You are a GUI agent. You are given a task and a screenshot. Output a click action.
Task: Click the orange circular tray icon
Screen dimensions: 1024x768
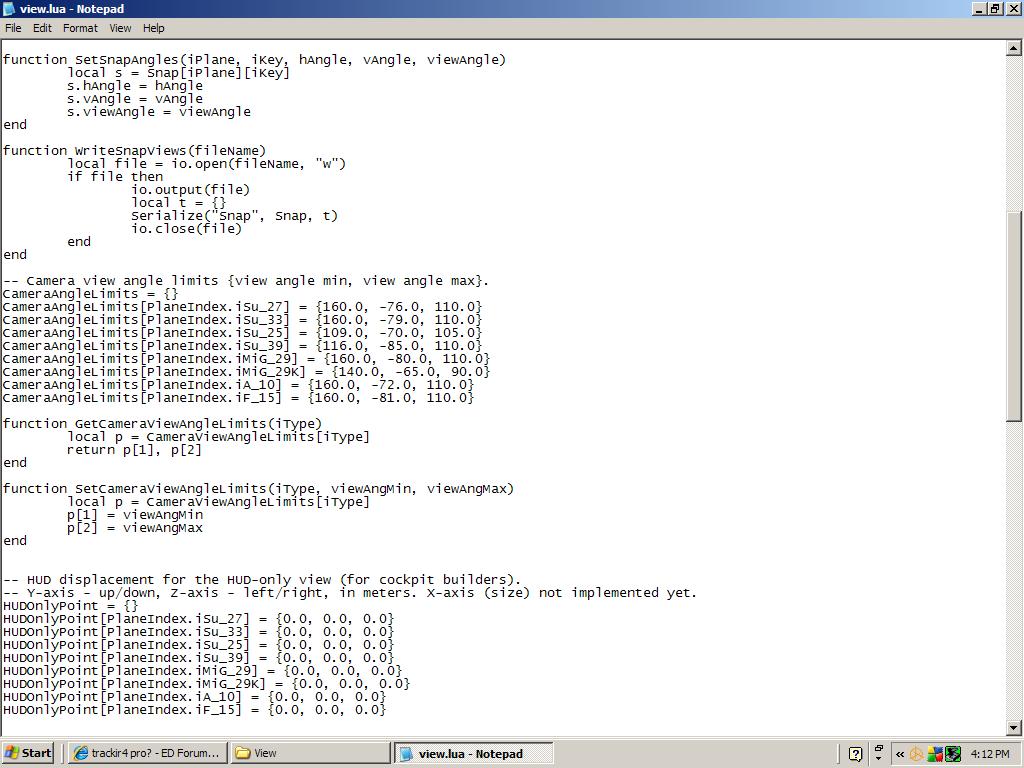[916, 754]
